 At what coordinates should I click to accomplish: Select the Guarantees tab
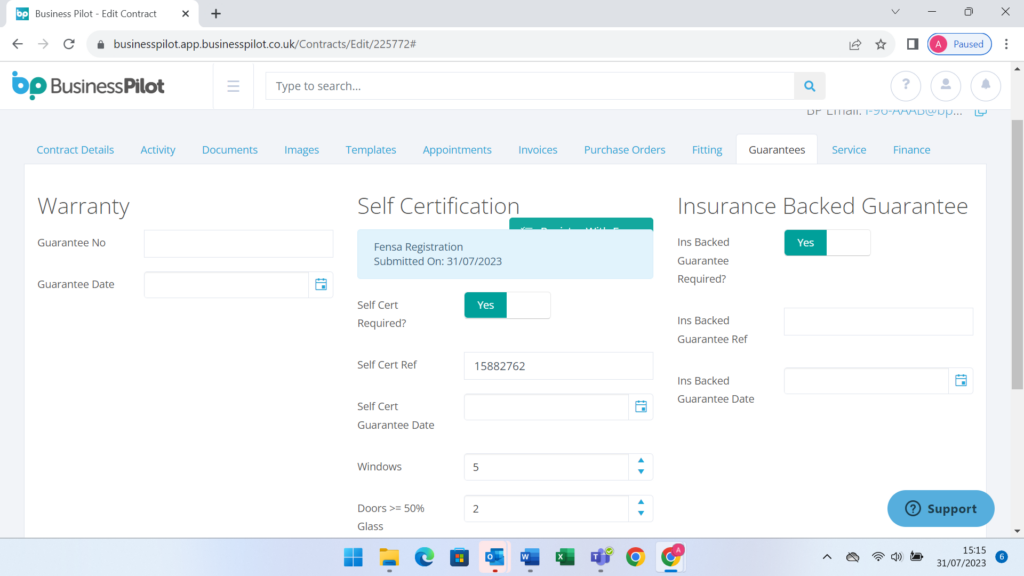coord(777,150)
